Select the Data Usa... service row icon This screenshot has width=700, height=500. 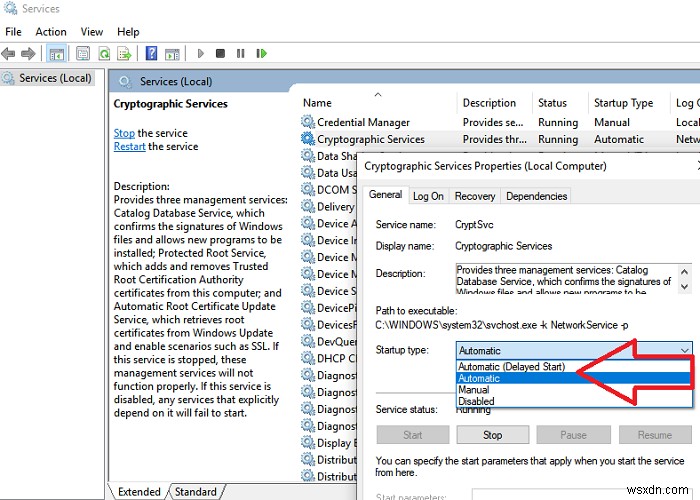308,172
